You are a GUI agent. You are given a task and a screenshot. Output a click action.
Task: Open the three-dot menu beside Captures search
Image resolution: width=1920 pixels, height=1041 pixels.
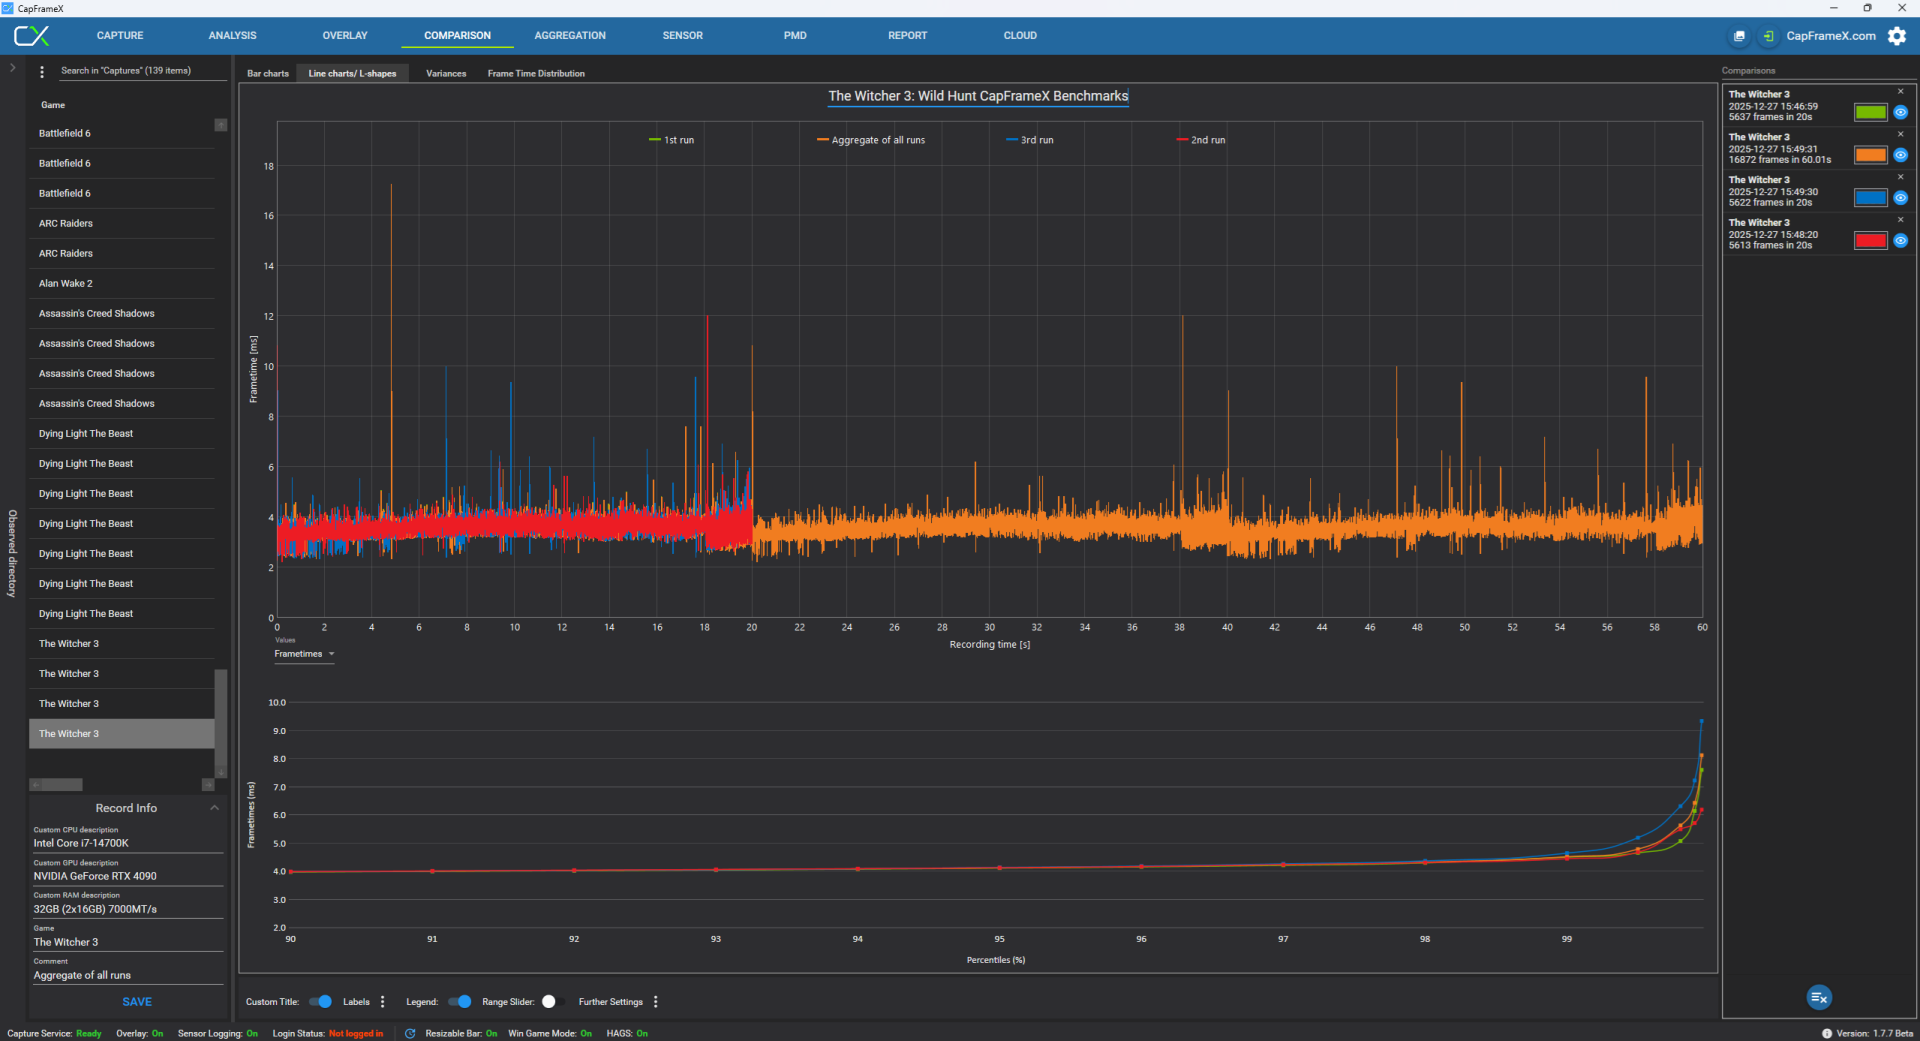coord(42,72)
